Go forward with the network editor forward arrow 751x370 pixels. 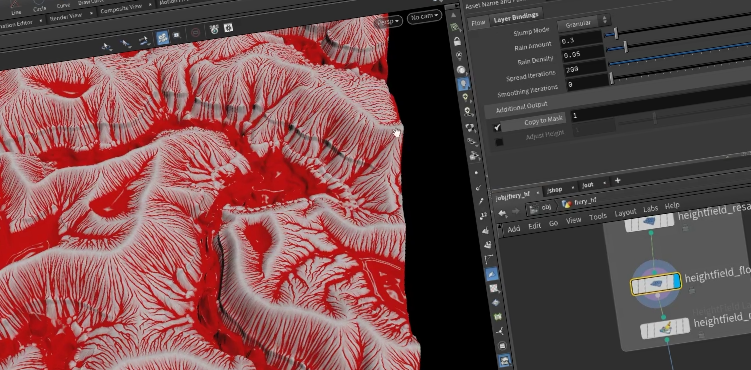point(516,211)
